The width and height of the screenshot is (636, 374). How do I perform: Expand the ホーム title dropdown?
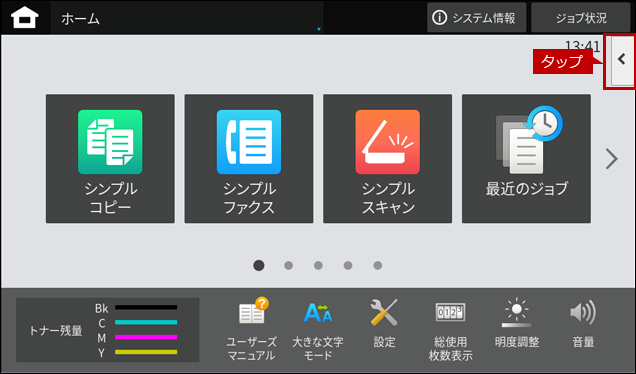coord(187,18)
